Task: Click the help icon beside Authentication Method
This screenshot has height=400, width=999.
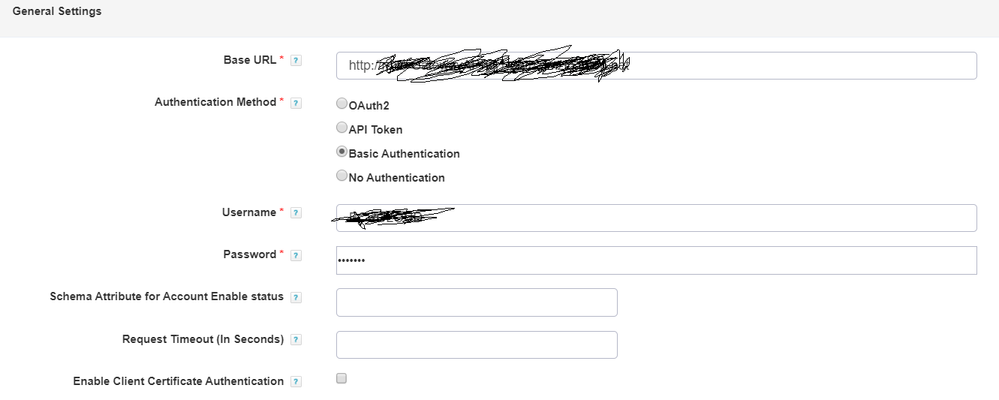Action: (296, 103)
